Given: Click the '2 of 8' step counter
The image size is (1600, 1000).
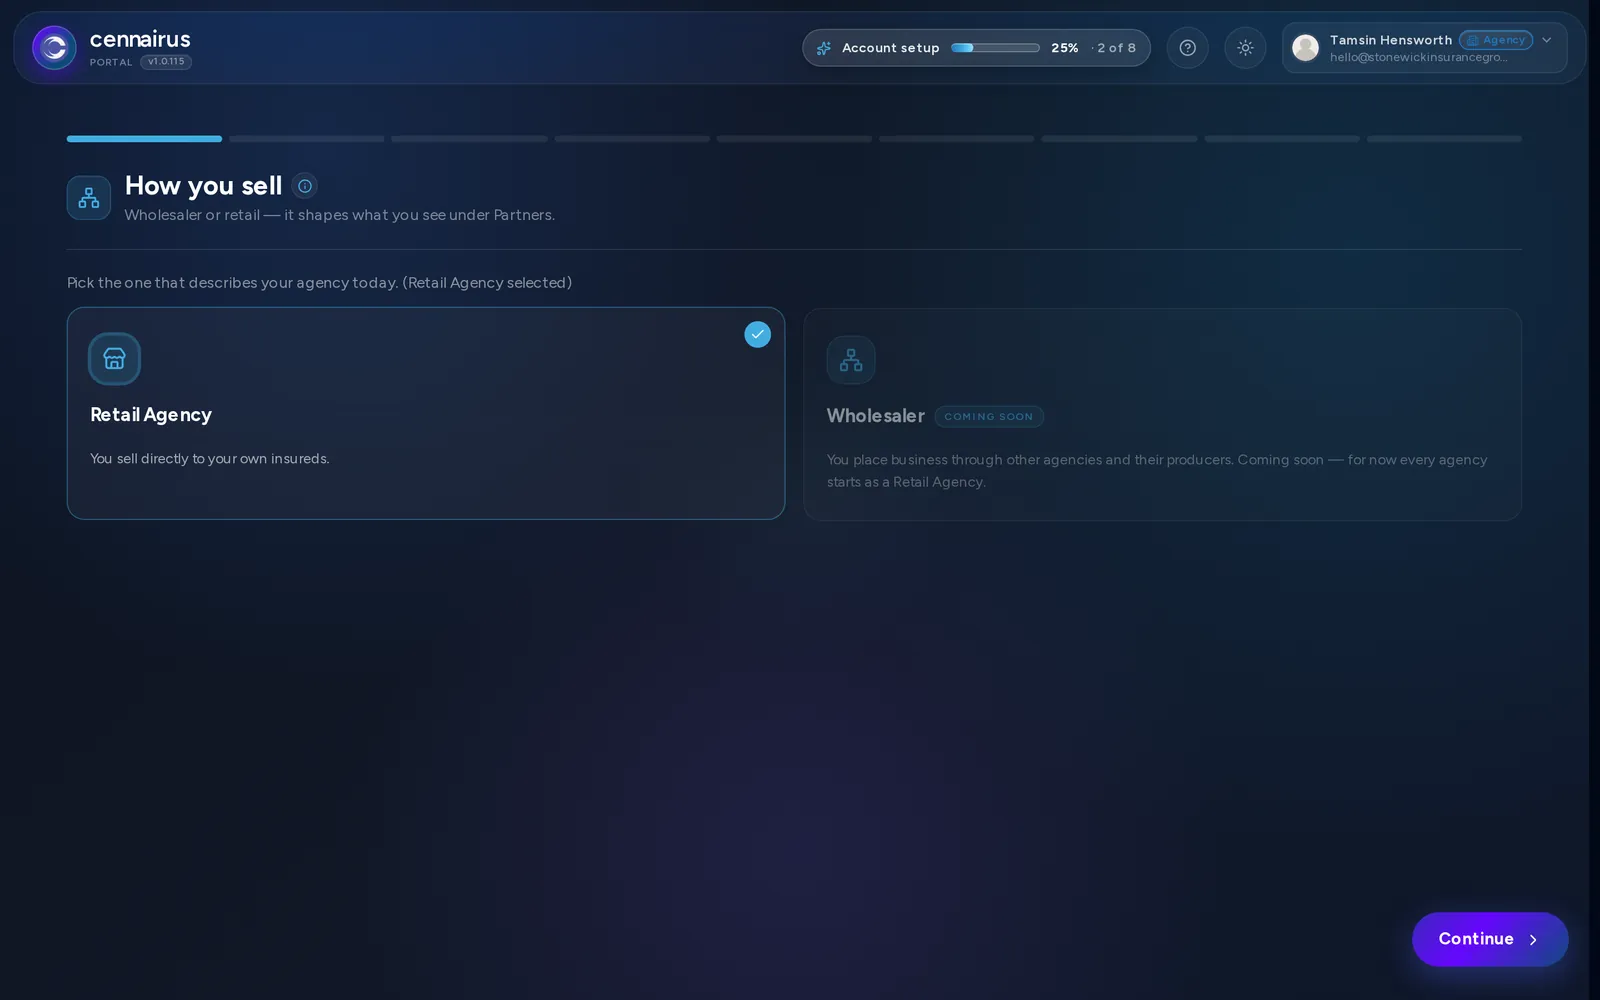Looking at the screenshot, I should (x=1116, y=48).
